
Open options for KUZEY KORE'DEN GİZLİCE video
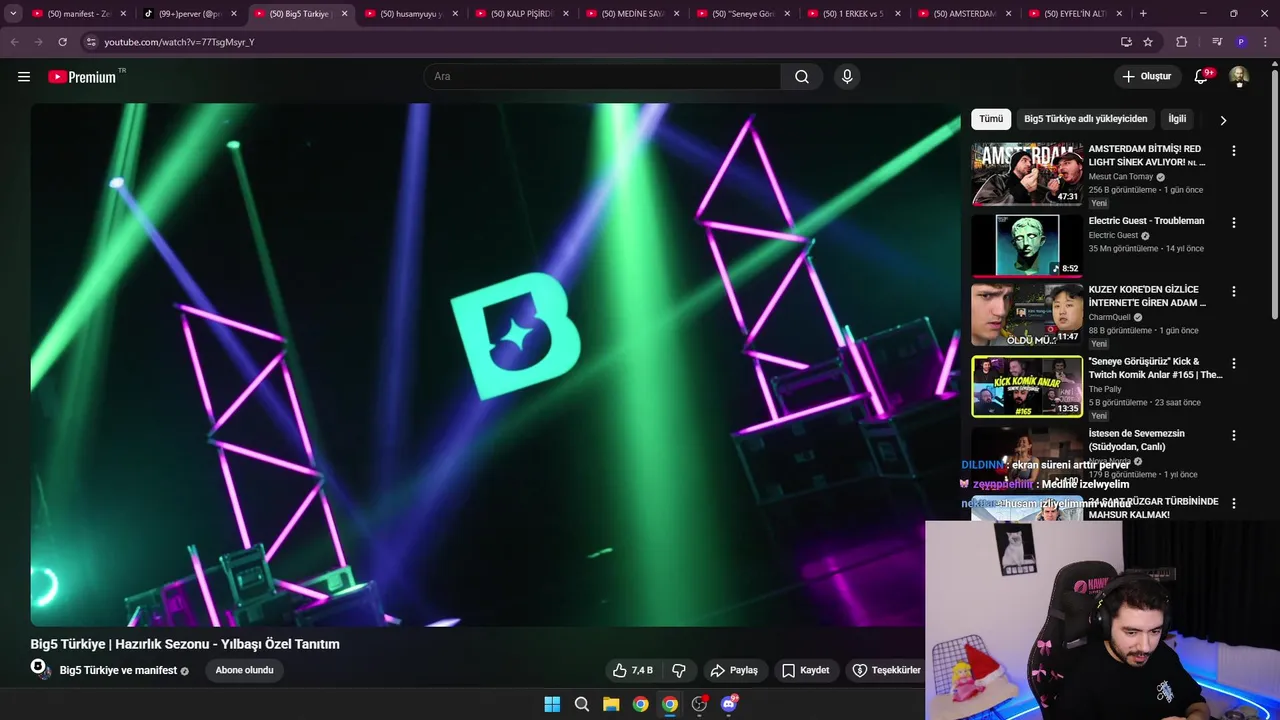(1233, 292)
